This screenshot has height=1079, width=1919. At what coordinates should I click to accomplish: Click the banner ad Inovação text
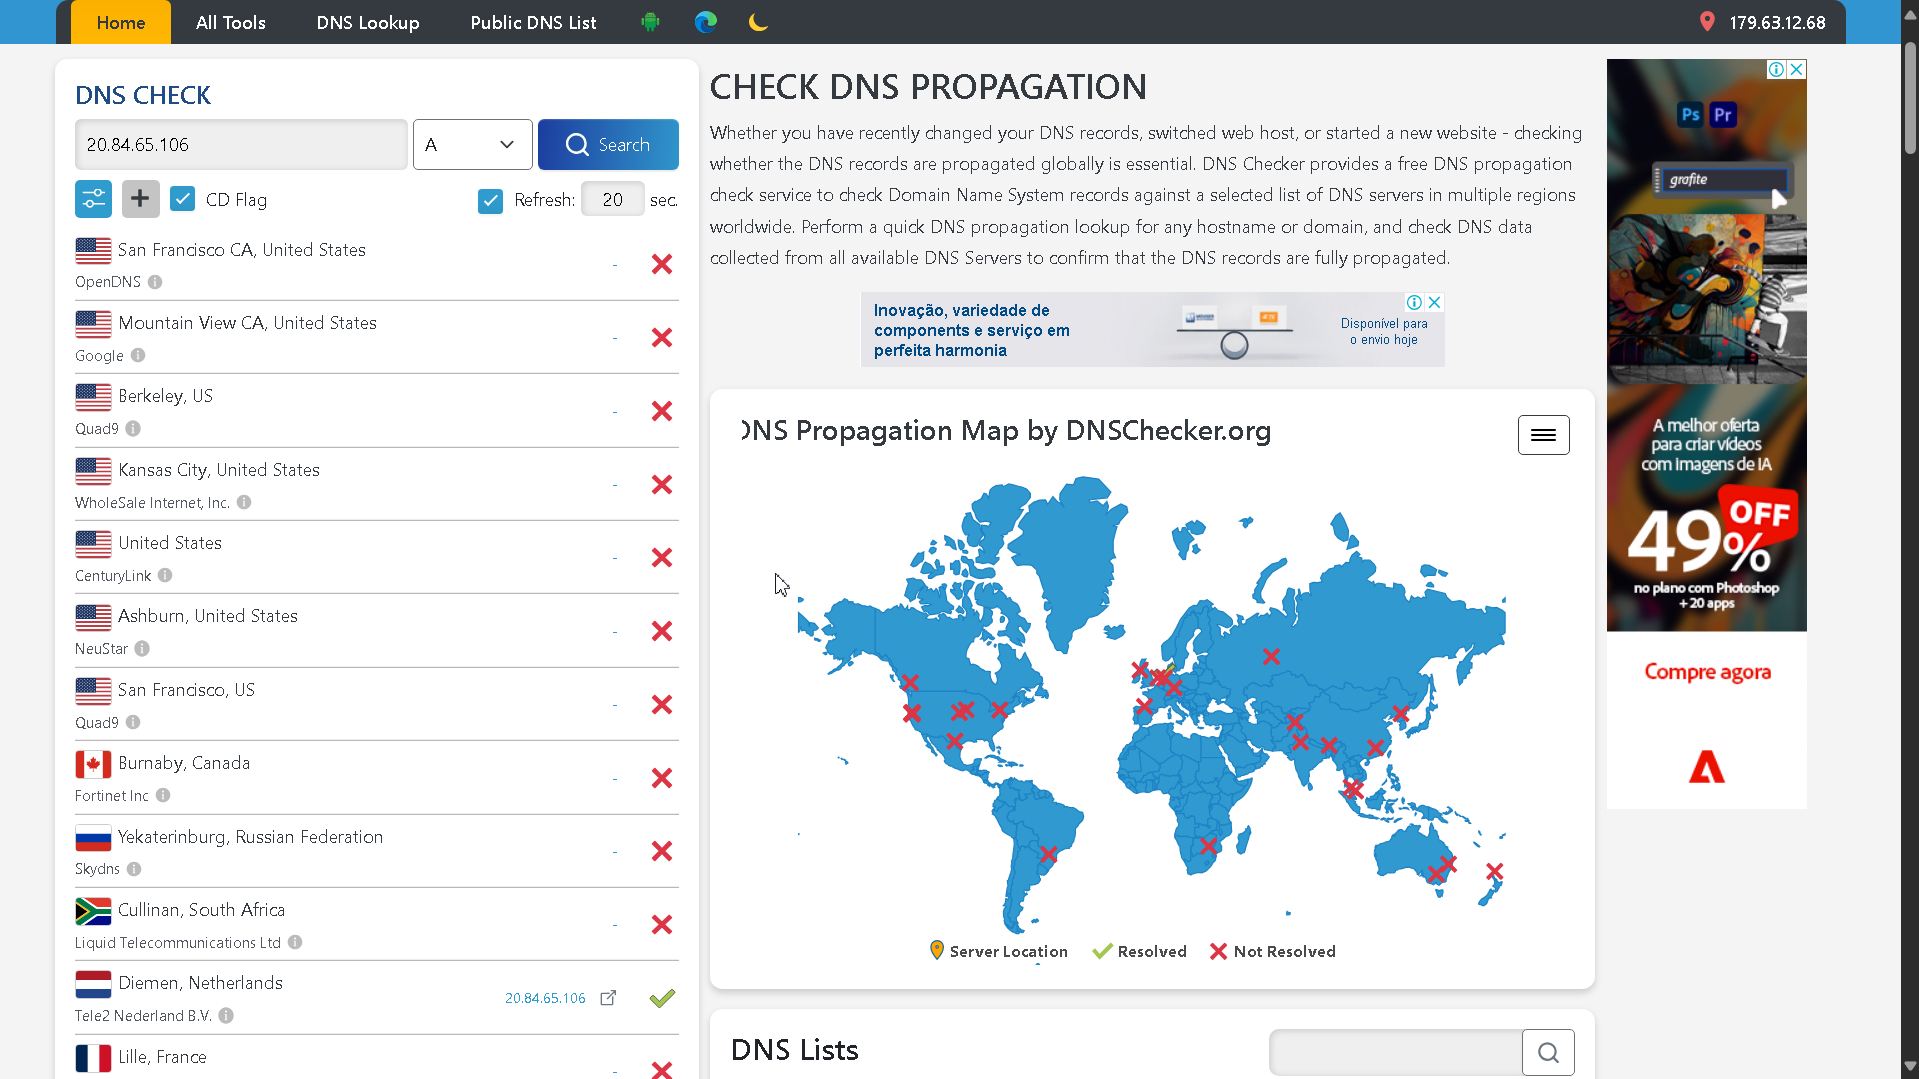pos(972,330)
